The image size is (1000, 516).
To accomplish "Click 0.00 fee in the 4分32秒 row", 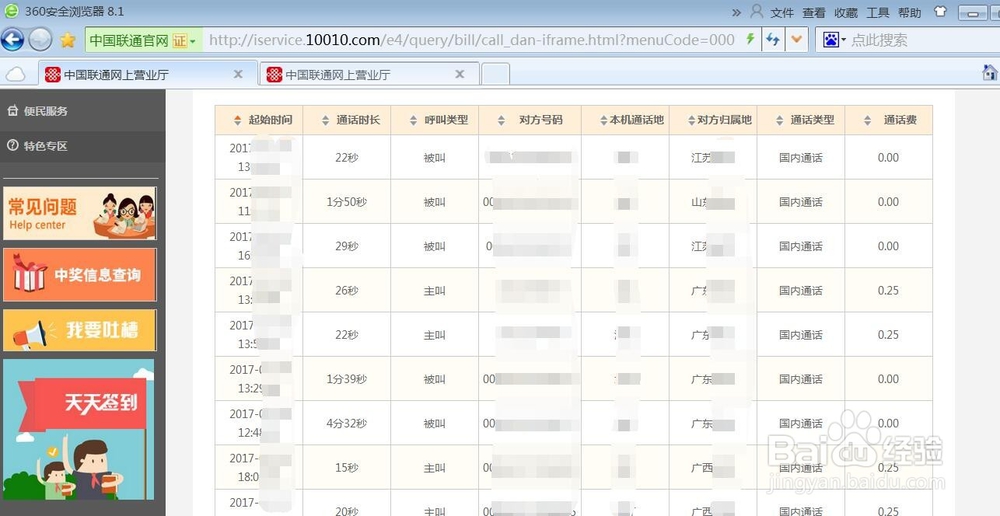I will [888, 424].
